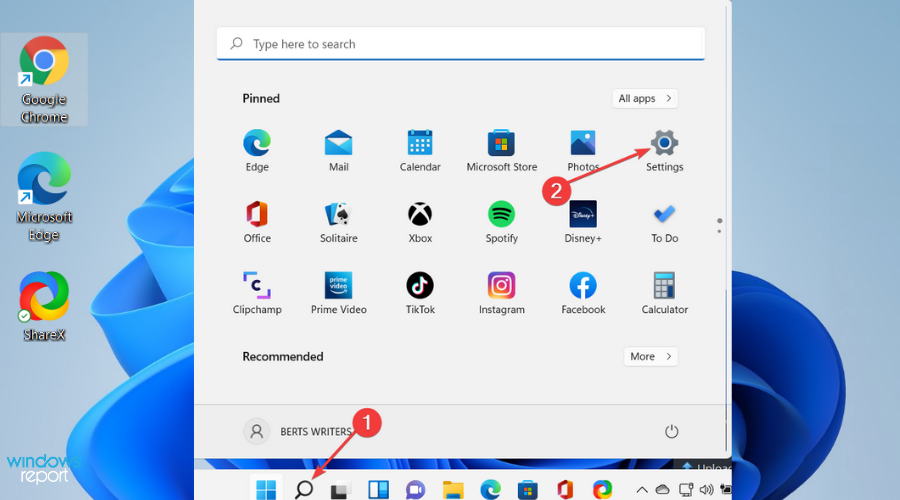Launch the TikTok app
This screenshot has height=500, width=900.
click(420, 293)
